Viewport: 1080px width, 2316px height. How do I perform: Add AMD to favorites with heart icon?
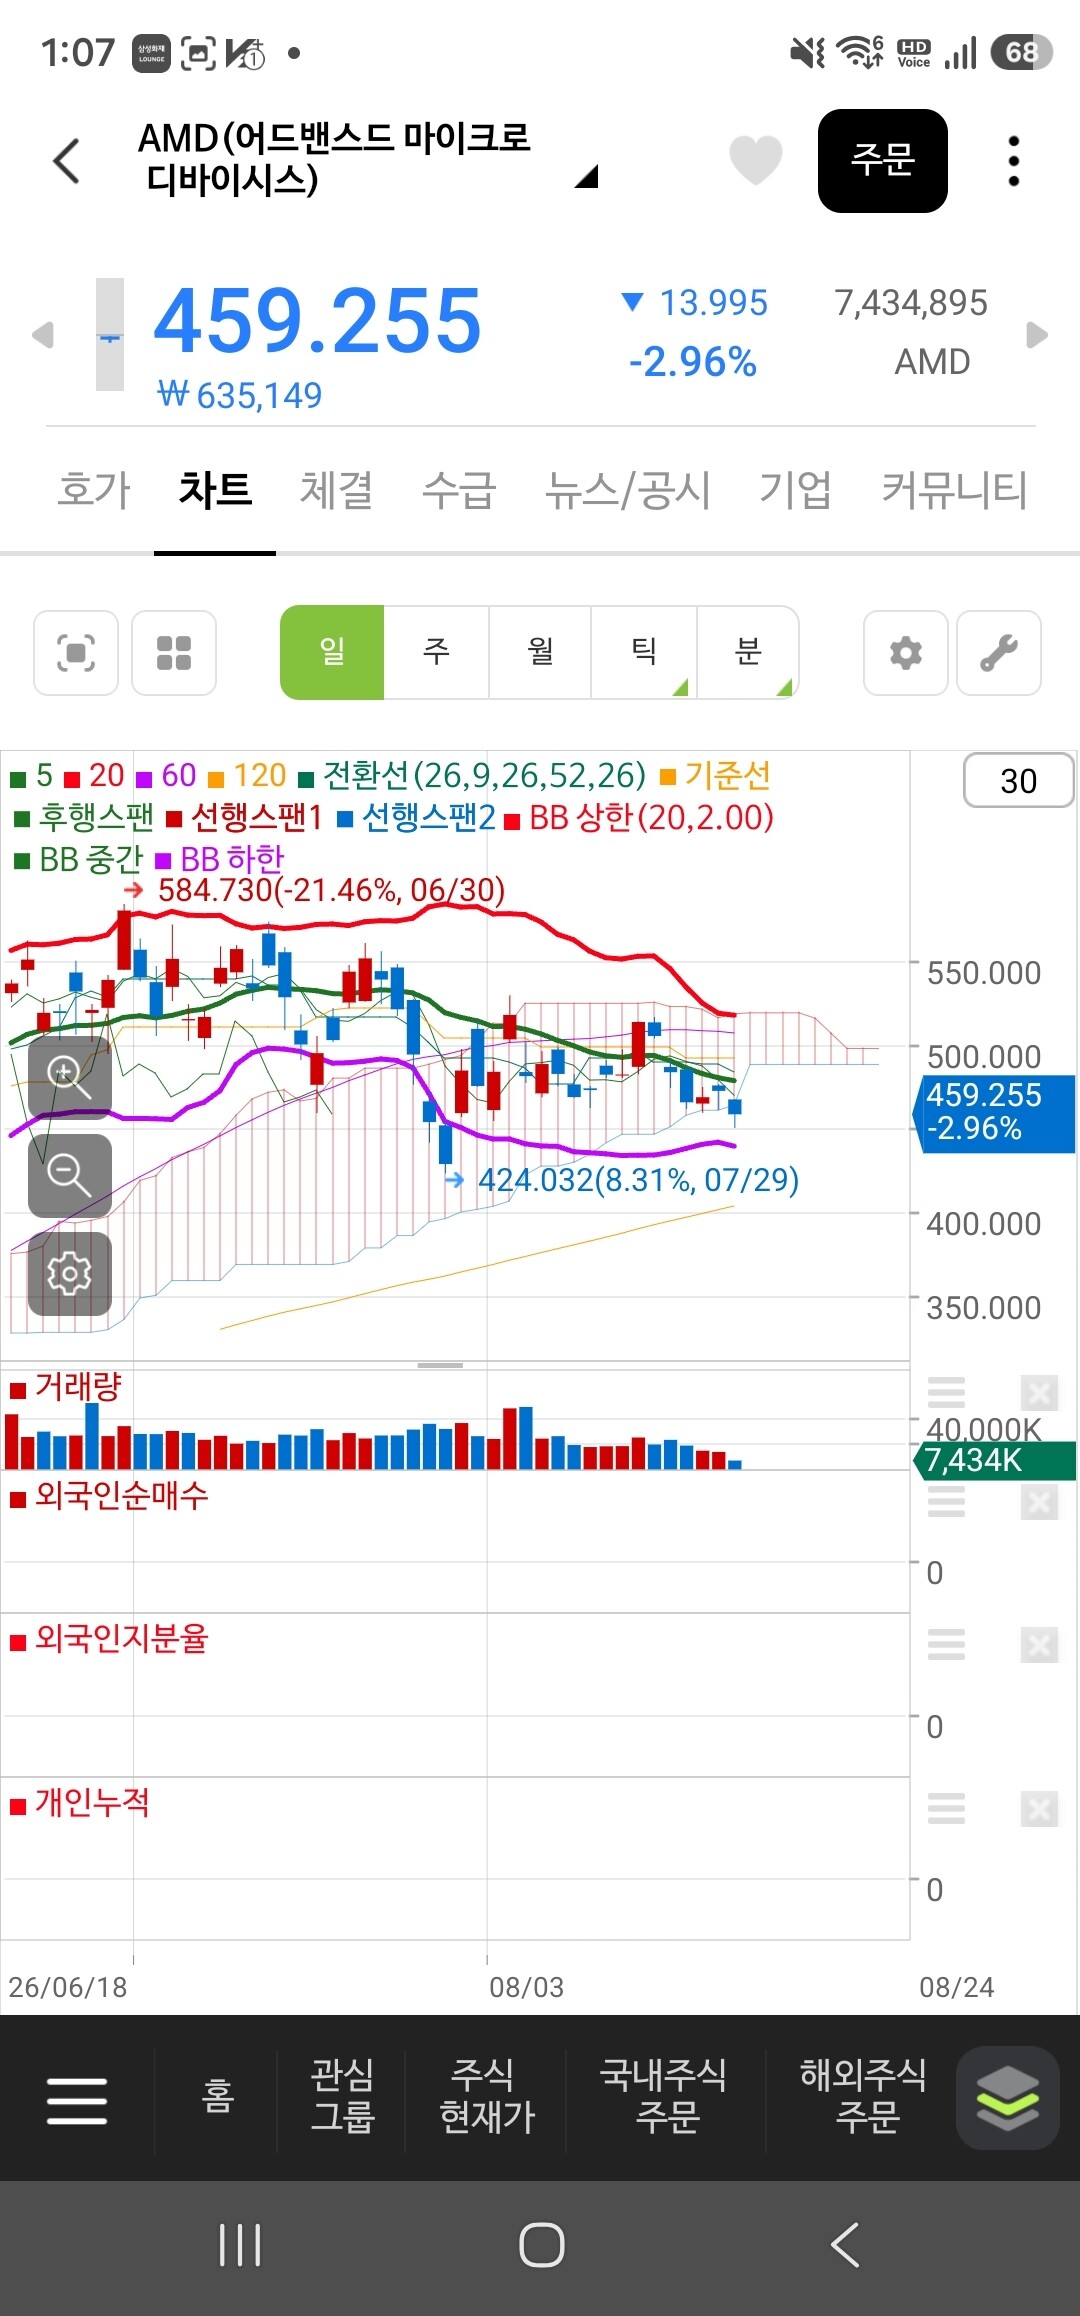coord(755,160)
